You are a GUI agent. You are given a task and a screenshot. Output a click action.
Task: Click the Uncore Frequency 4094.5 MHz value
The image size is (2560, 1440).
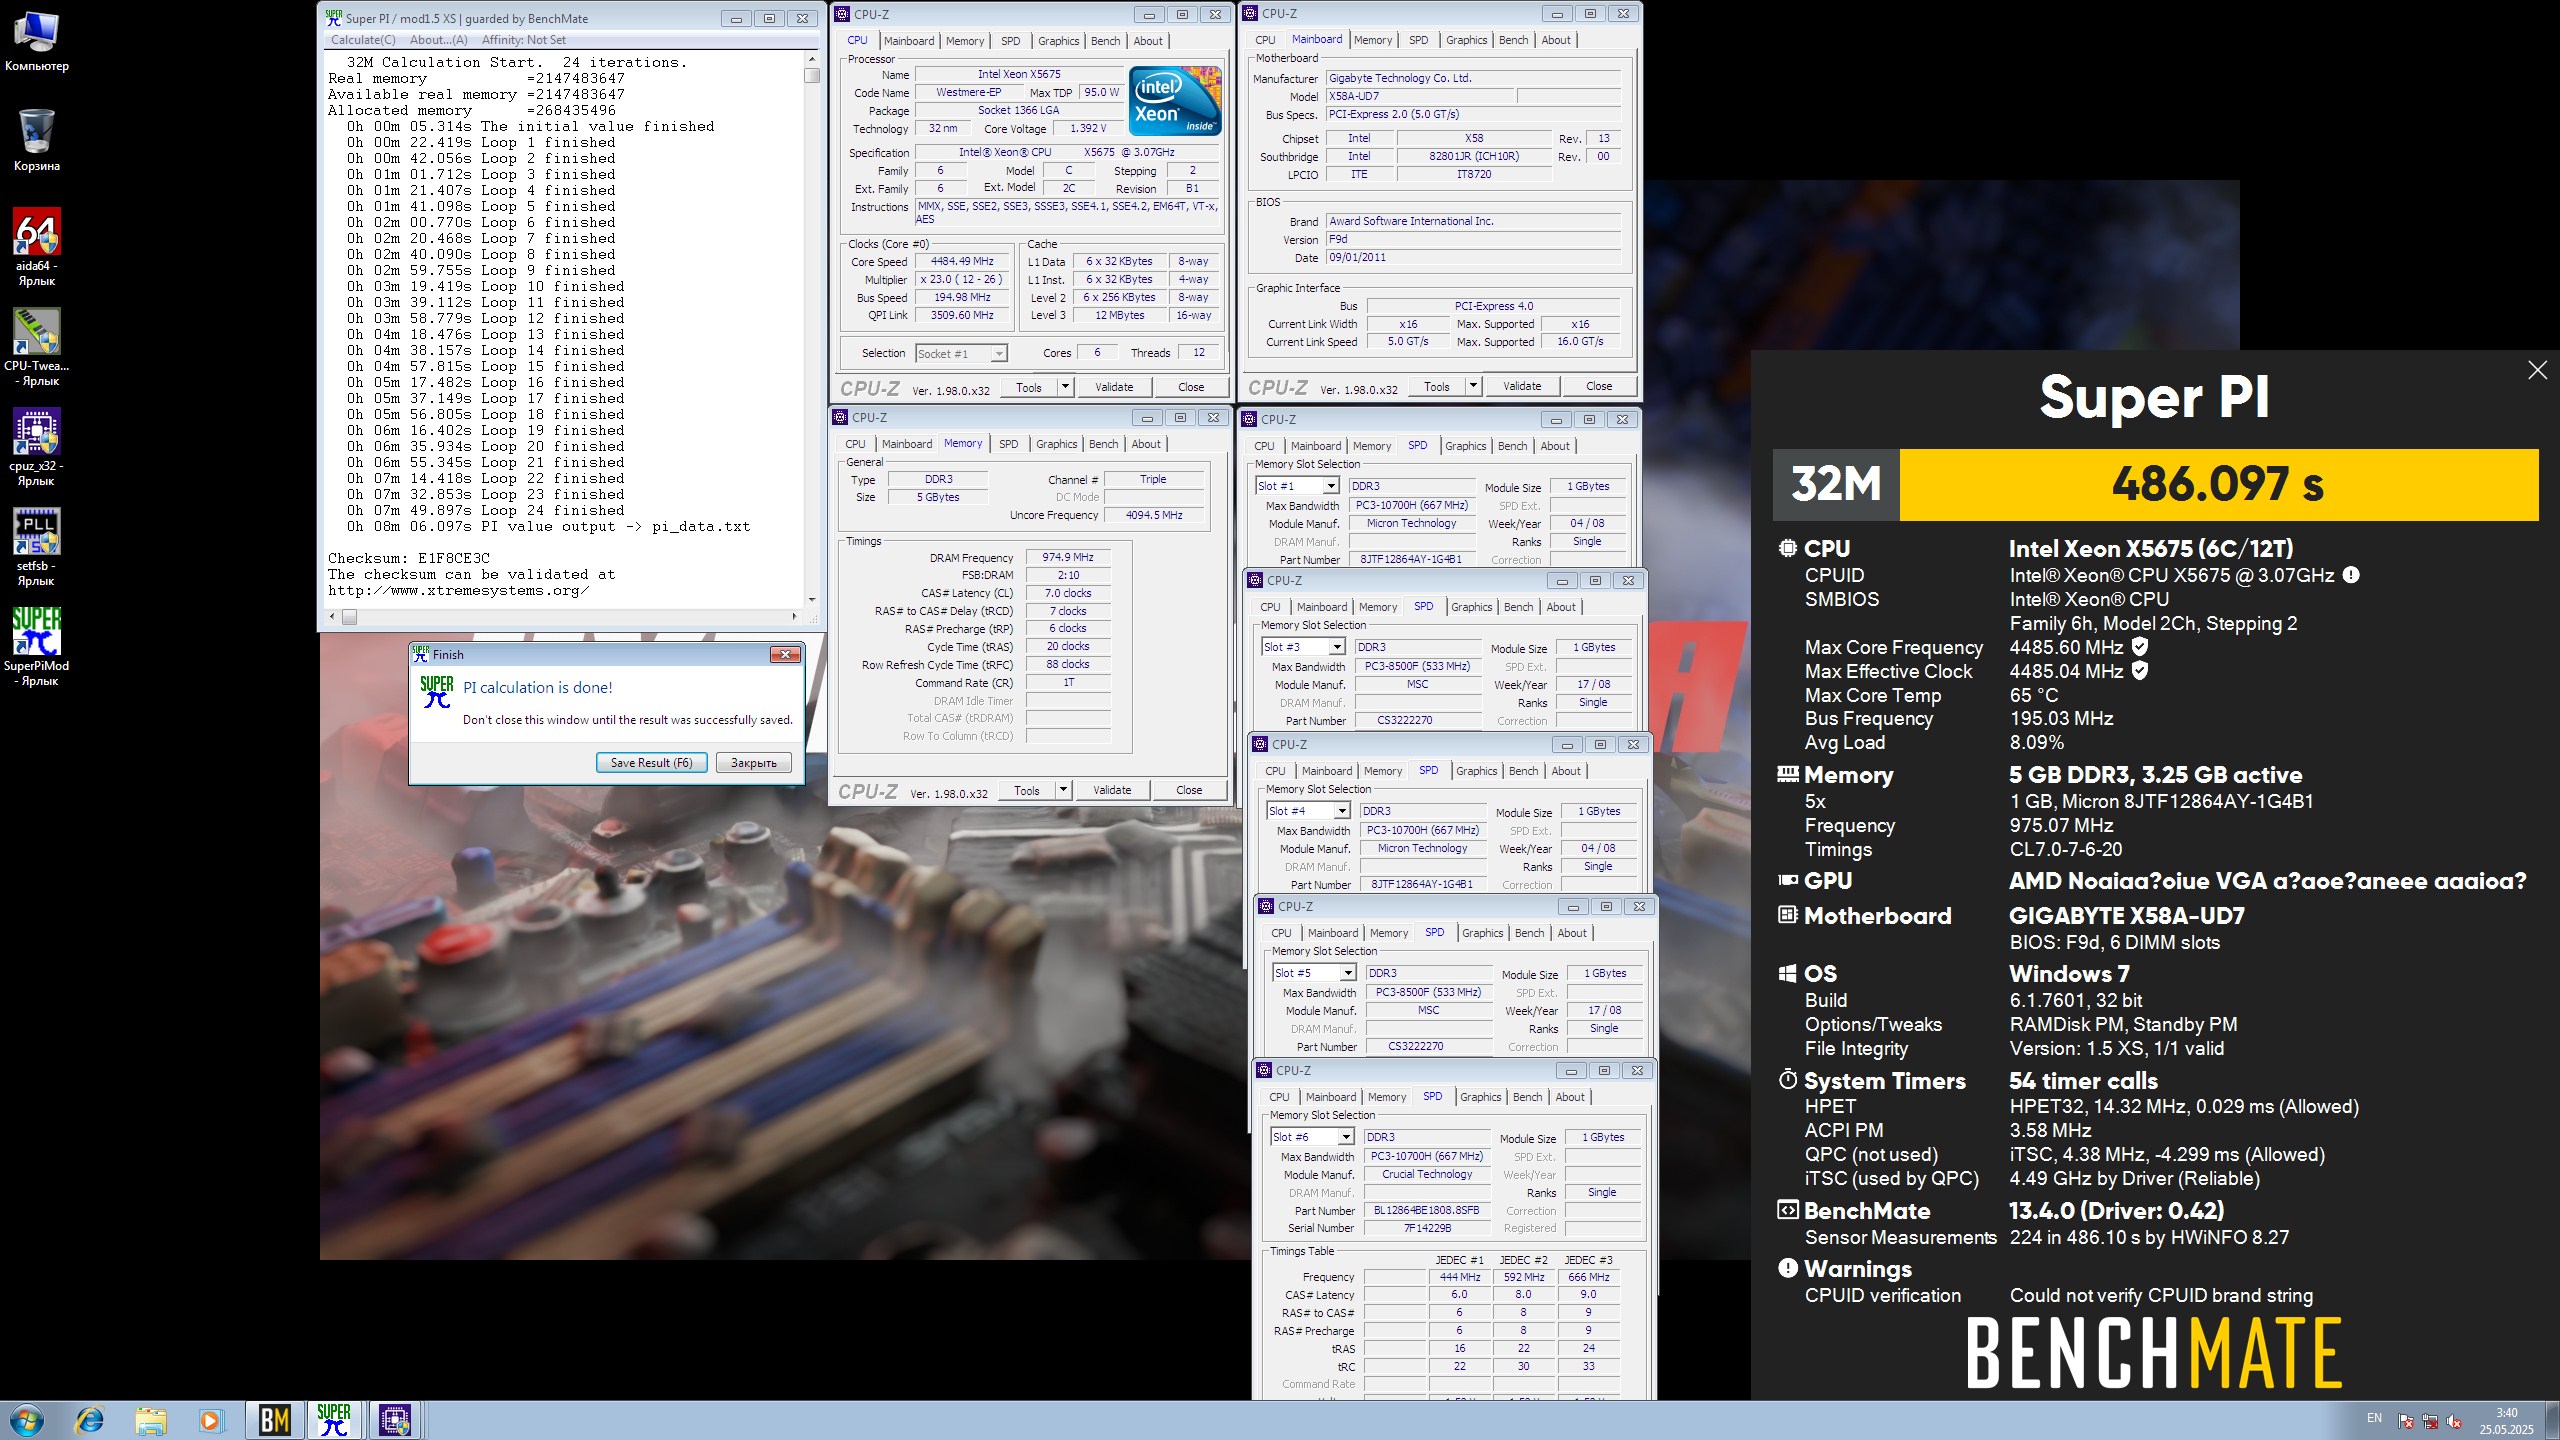click(1153, 515)
